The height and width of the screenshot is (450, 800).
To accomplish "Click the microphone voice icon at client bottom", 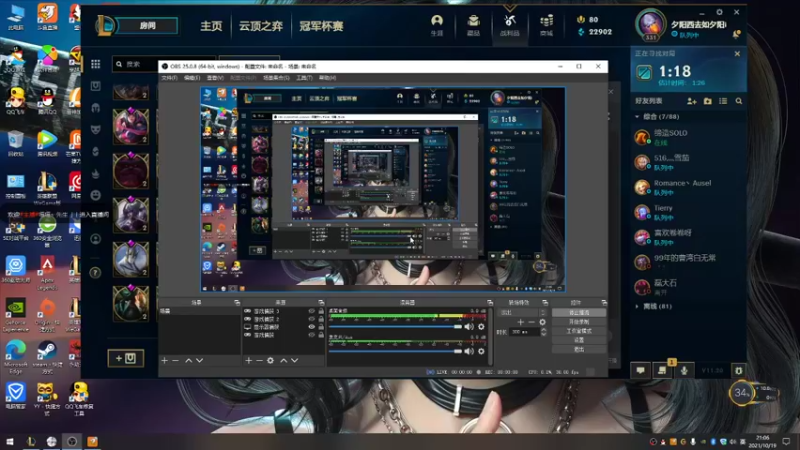I will pos(684,370).
